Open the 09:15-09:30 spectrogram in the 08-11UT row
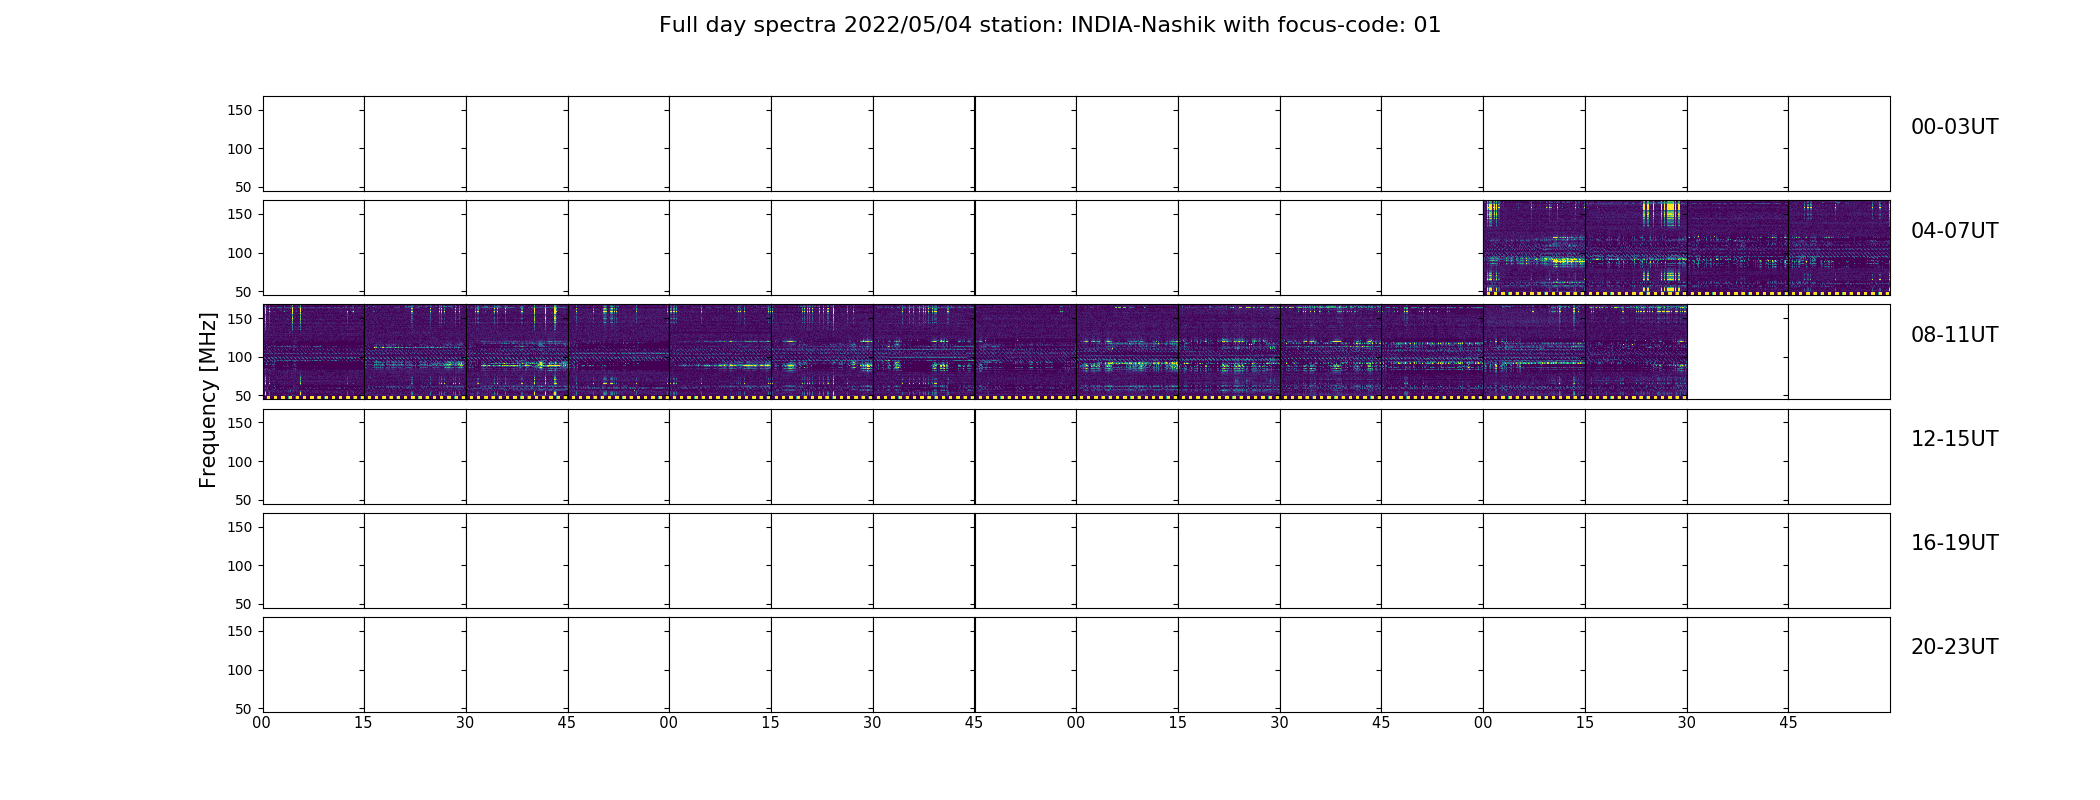Screen dimensions: 2100x800 pyautogui.click(x=822, y=352)
